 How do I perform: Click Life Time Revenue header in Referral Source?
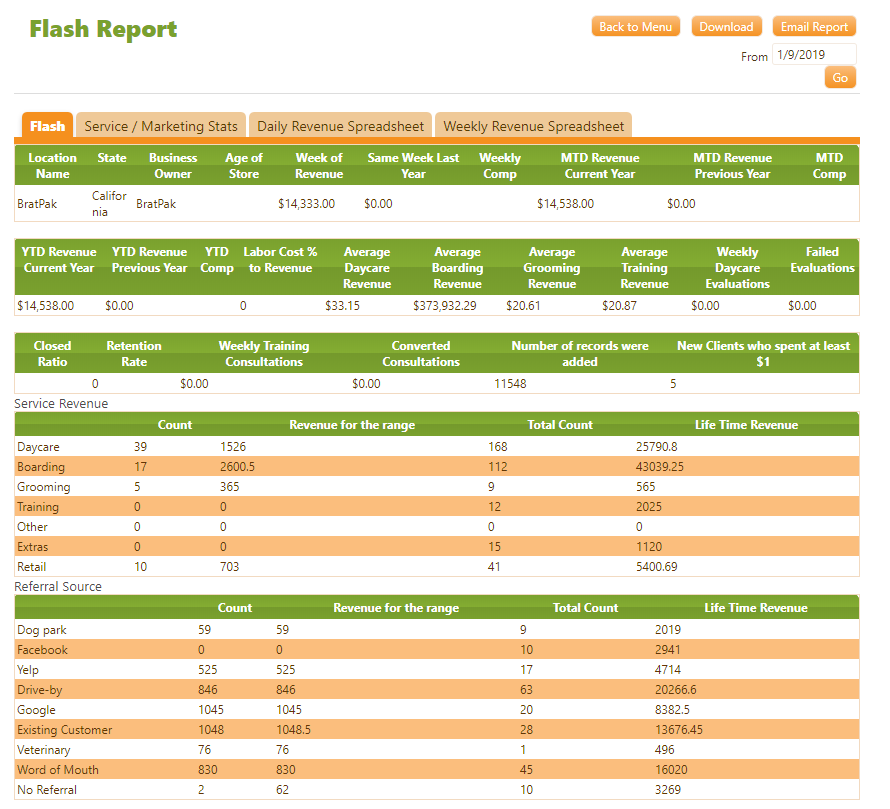pyautogui.click(x=756, y=608)
